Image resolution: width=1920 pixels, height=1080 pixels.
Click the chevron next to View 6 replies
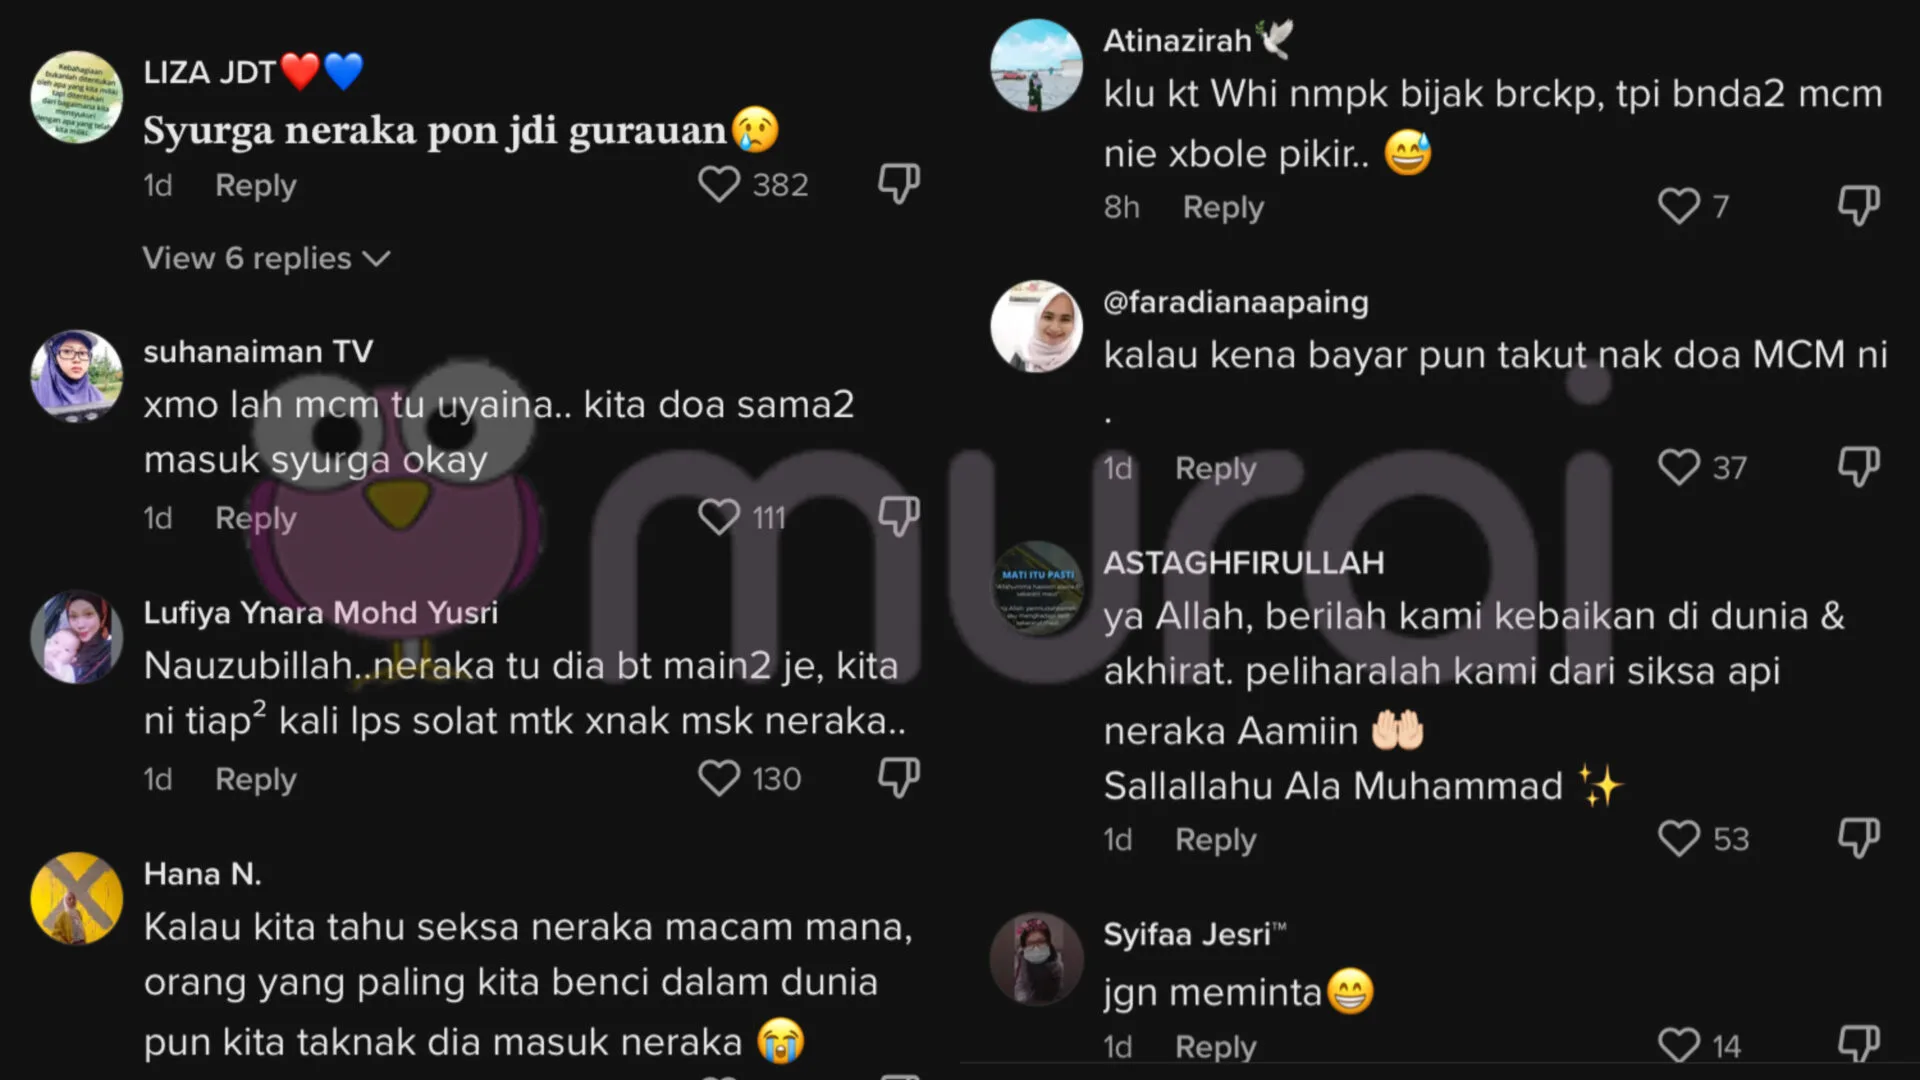(x=376, y=259)
